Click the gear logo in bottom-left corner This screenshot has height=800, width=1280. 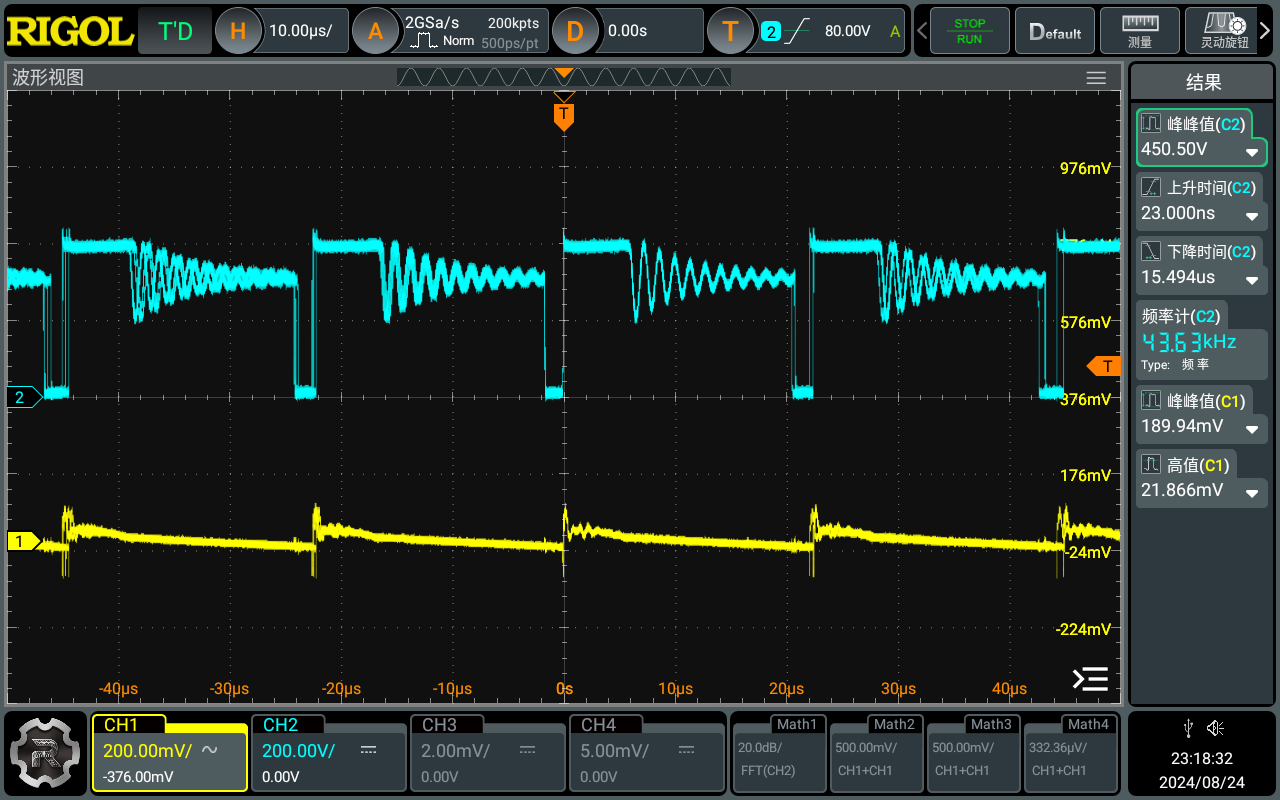44,752
